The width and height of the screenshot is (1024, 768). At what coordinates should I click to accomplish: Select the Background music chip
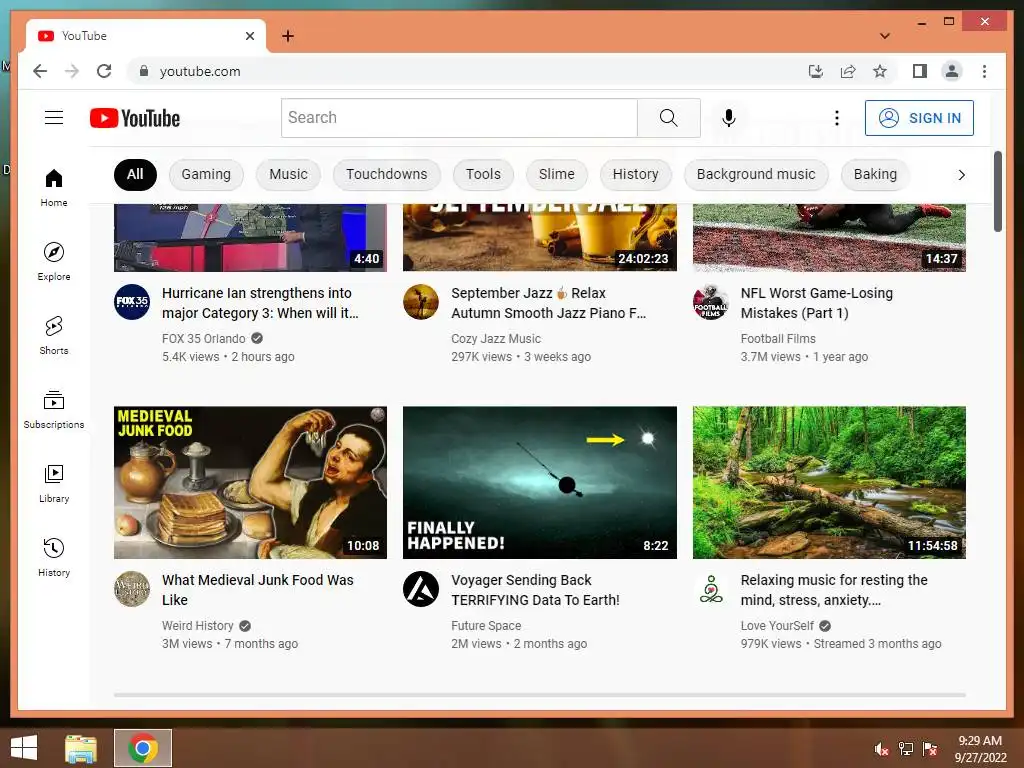click(x=756, y=174)
